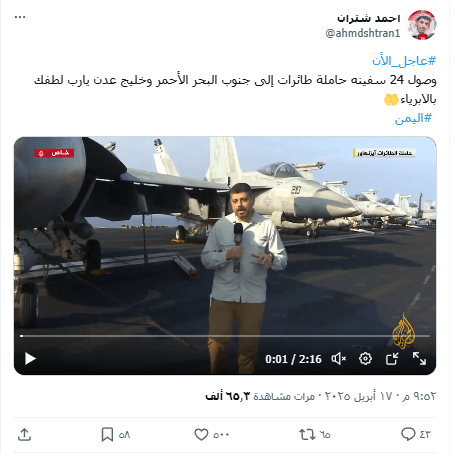
Task: Repost the tweet with the retweet icon
Action: (307, 434)
